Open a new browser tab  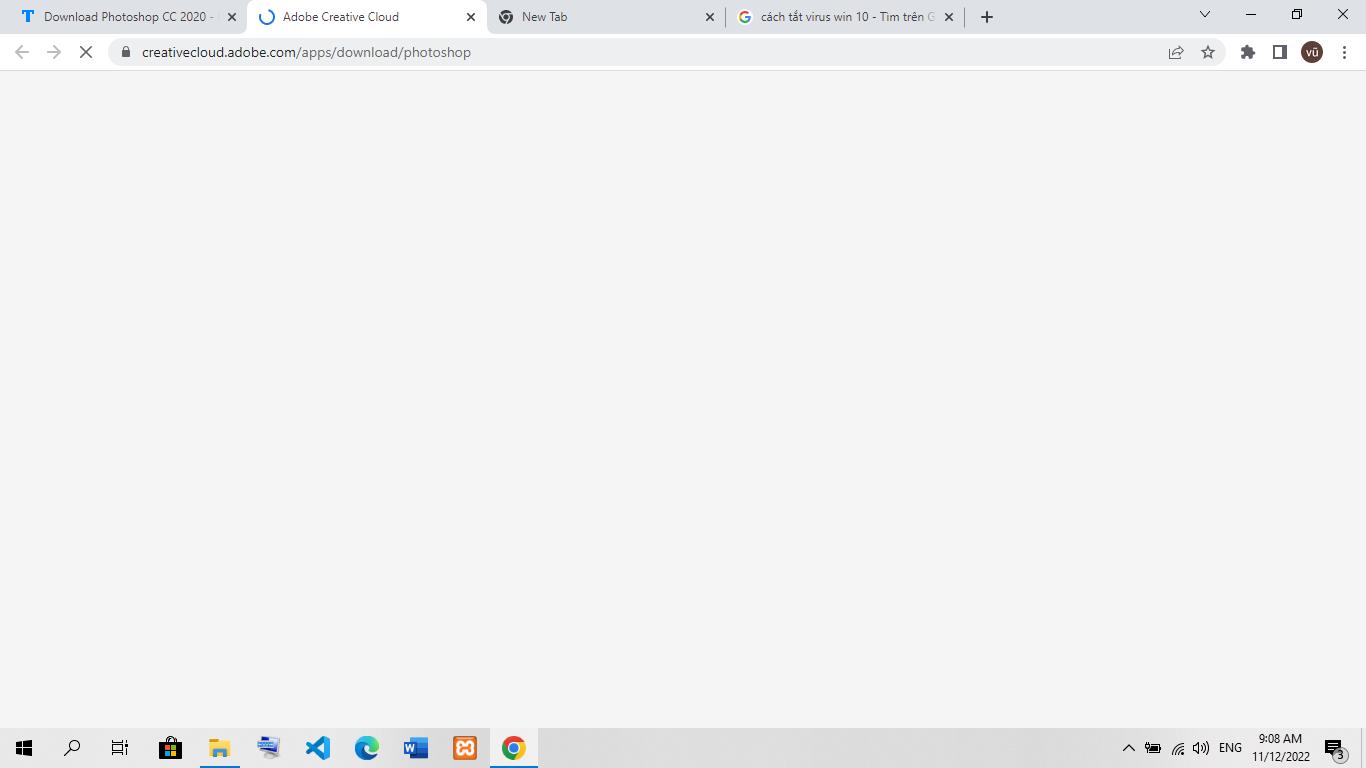(987, 17)
